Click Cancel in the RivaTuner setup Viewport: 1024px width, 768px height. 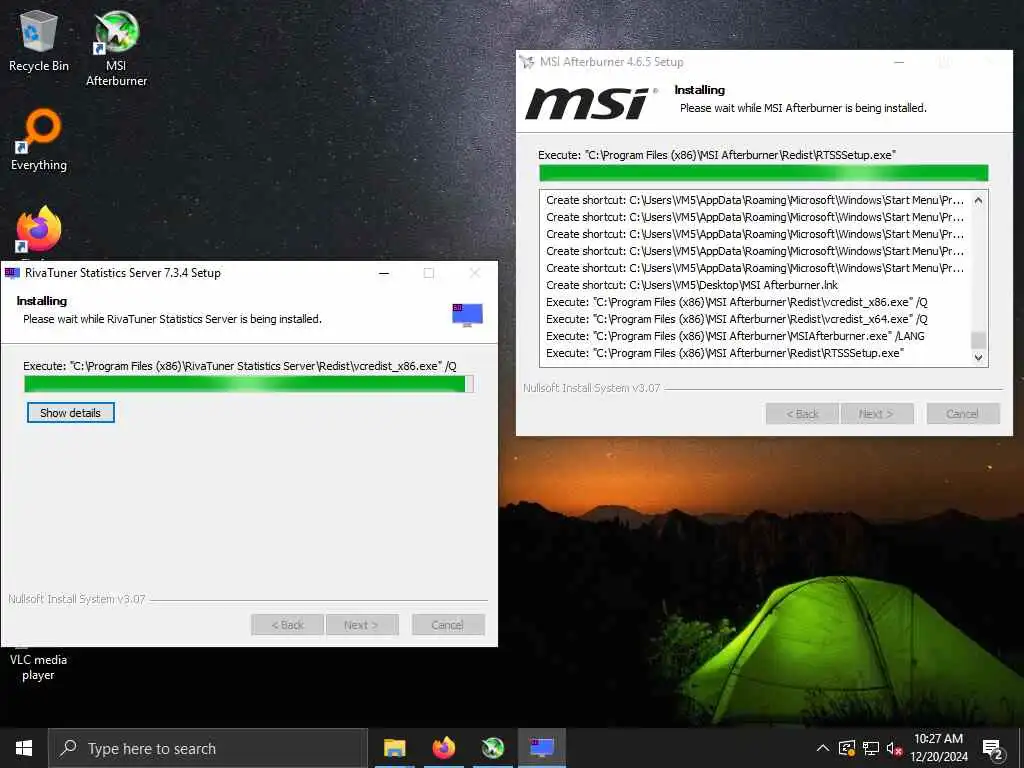click(x=448, y=625)
